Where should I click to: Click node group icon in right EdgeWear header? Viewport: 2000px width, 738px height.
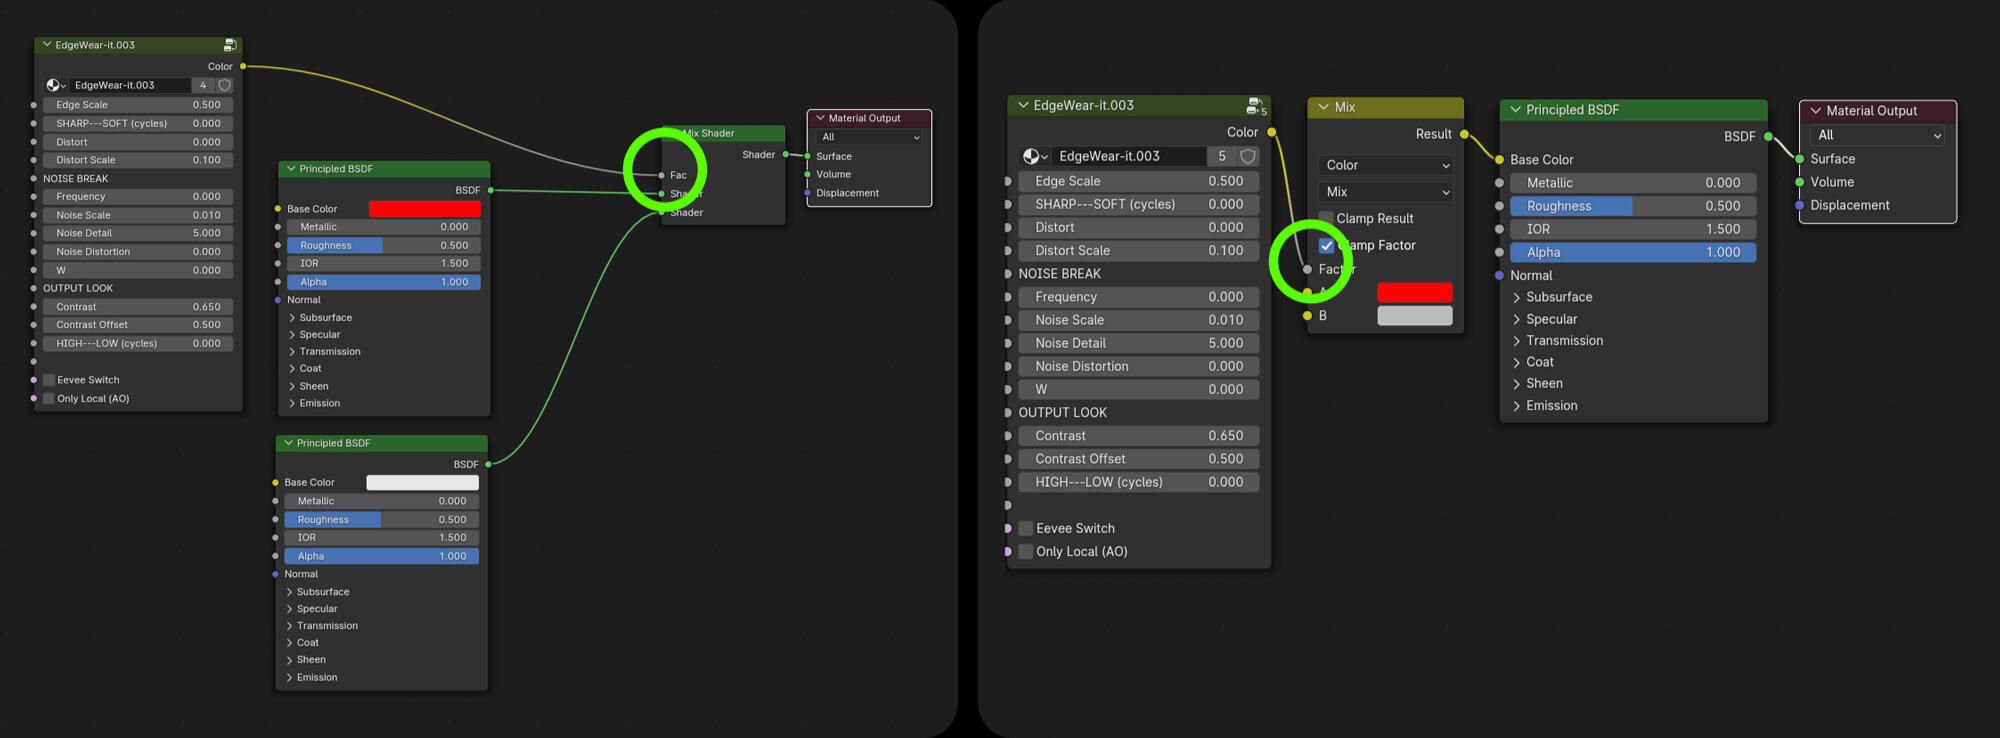coord(1255,106)
